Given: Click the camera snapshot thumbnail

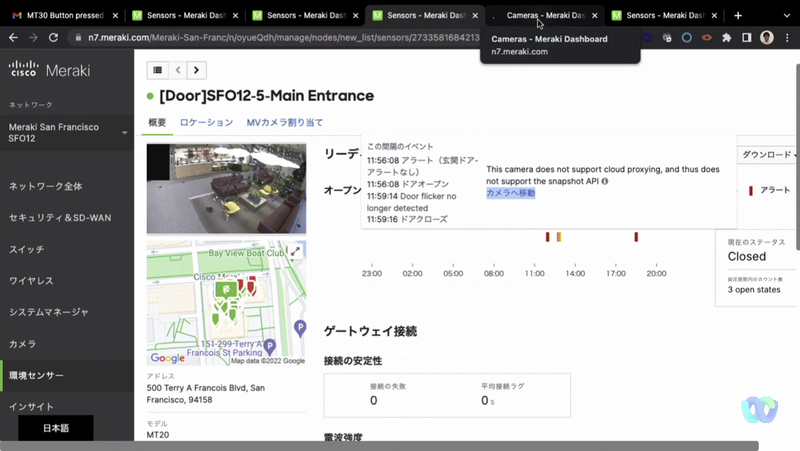Looking at the screenshot, I should (x=226, y=188).
